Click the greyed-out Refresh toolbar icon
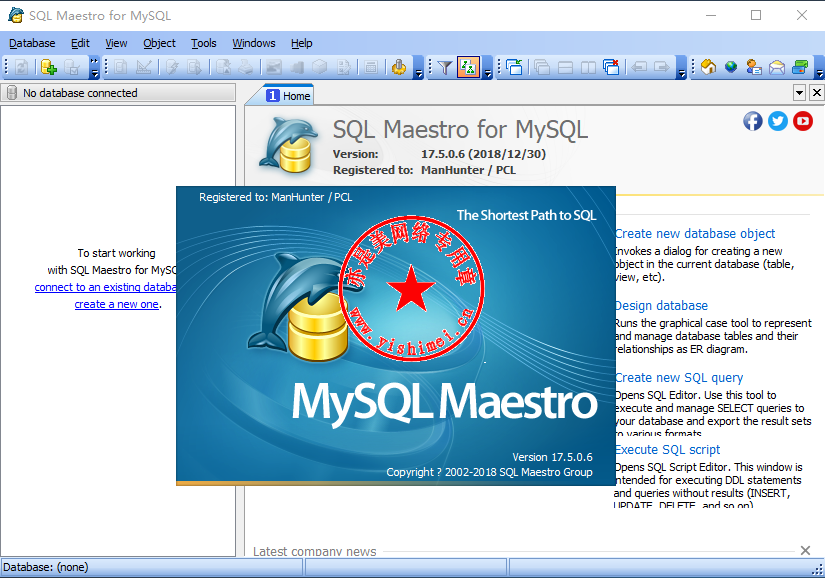Viewport: 825px width, 578px height. [x=22, y=67]
